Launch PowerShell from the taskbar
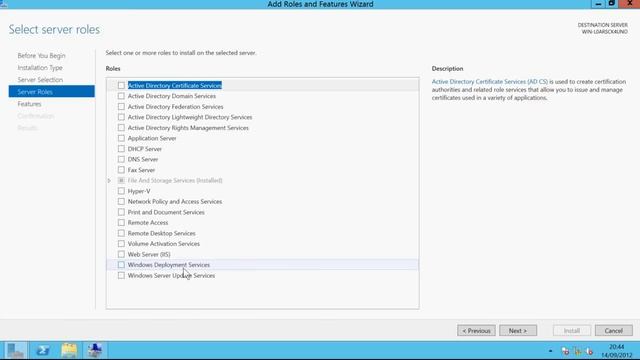The width and height of the screenshot is (640, 360). click(43, 351)
